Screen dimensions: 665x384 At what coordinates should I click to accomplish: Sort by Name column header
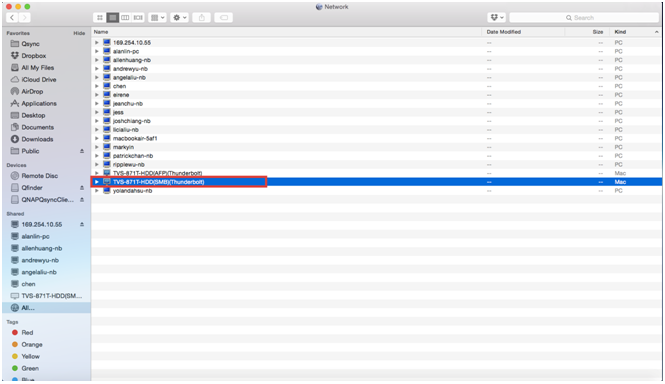pyautogui.click(x=287, y=32)
